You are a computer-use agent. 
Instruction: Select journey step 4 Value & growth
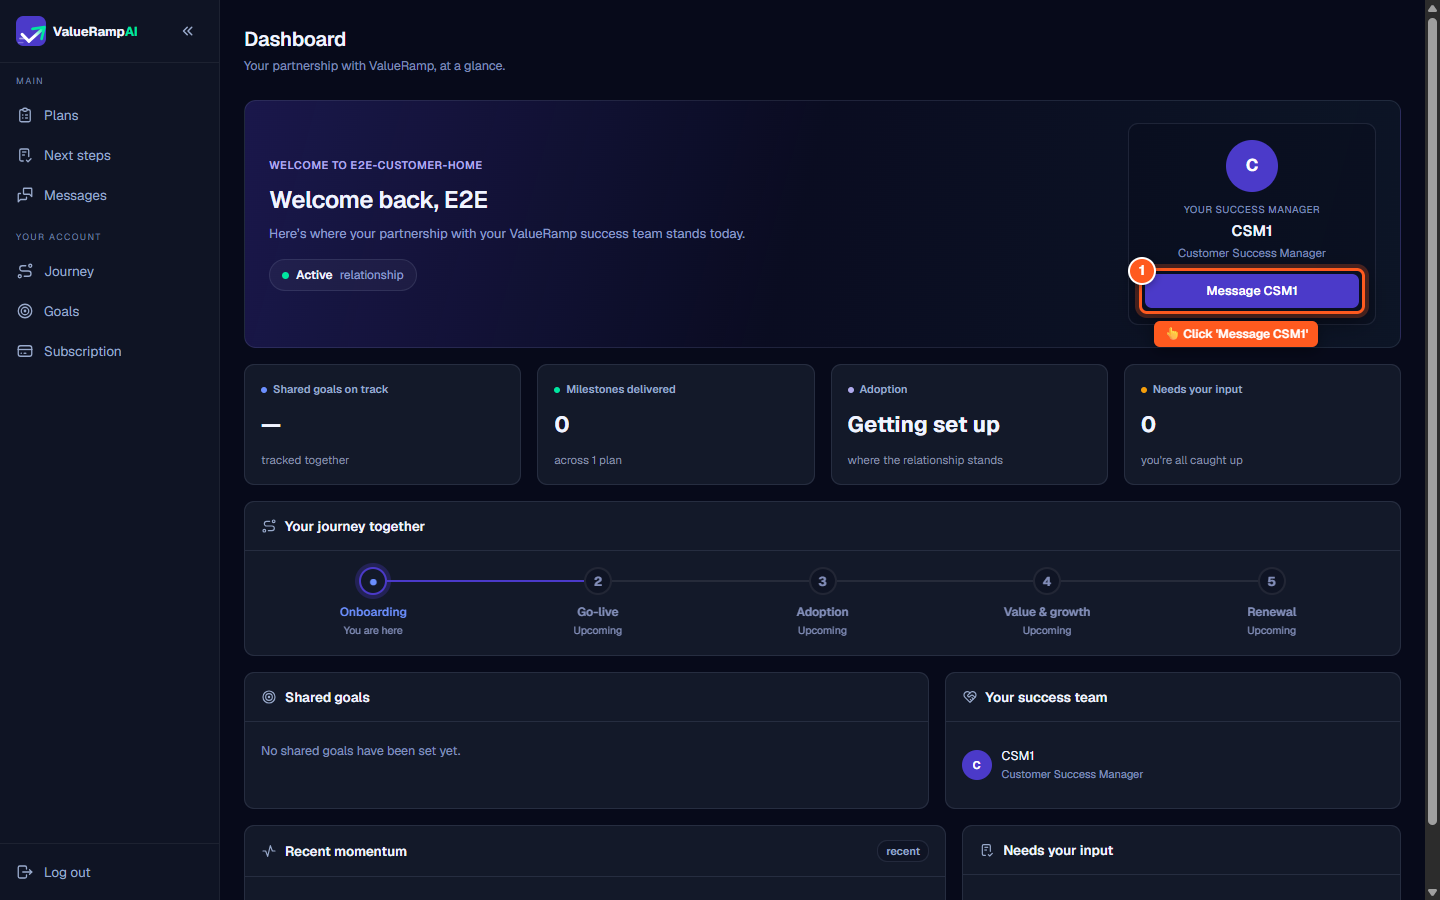1047,581
